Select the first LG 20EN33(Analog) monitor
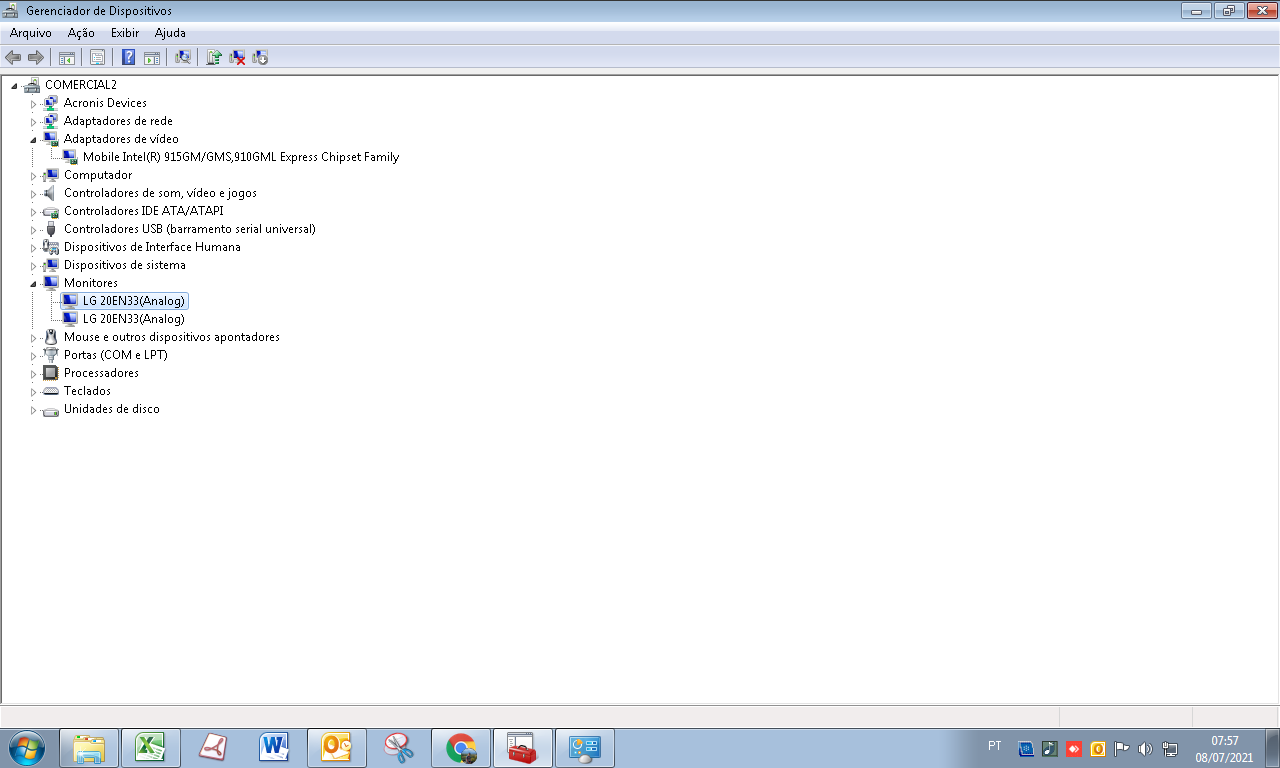Screen dimensions: 1280x768 [134, 301]
